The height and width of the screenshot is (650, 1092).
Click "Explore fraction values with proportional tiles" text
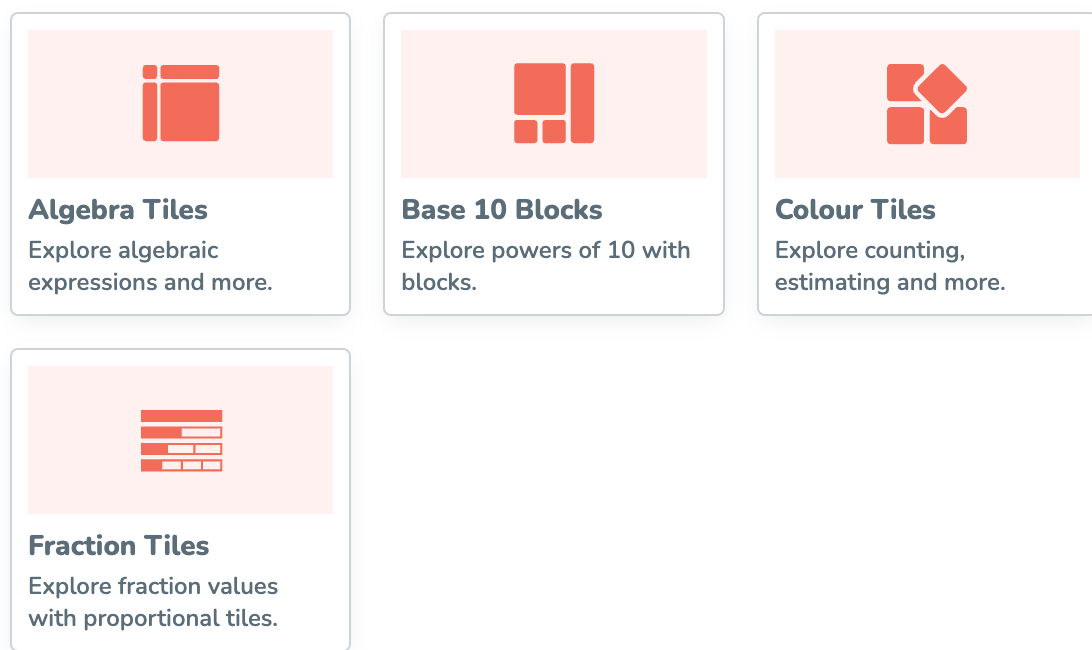pos(153,602)
